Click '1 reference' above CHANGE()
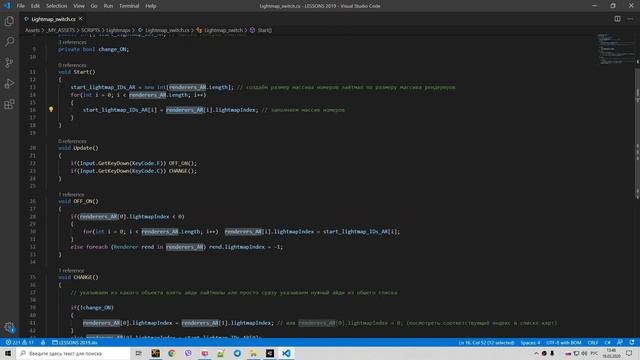This screenshot has width=640, height=360. coord(71,270)
